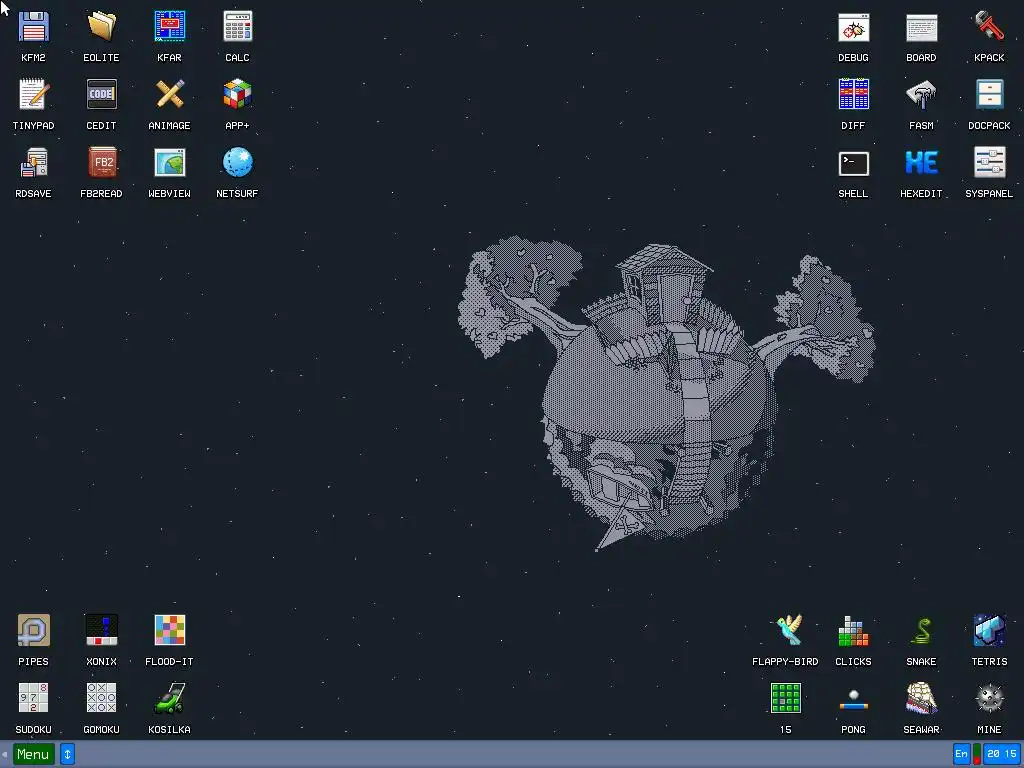Open the FLOOD-IT colored squares icon
Screen dimensions: 1024x768
pyautogui.click(x=169, y=630)
